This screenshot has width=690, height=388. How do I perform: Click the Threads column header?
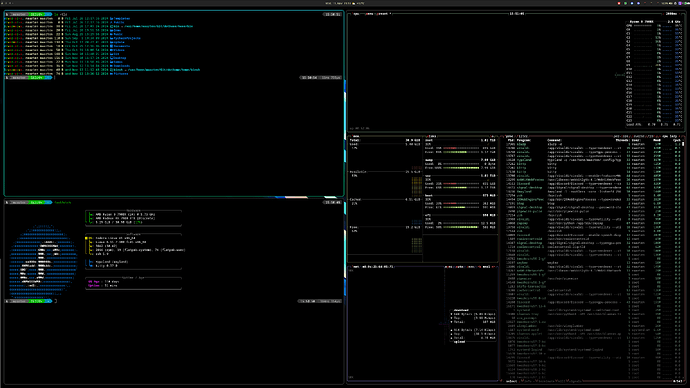coord(622,140)
